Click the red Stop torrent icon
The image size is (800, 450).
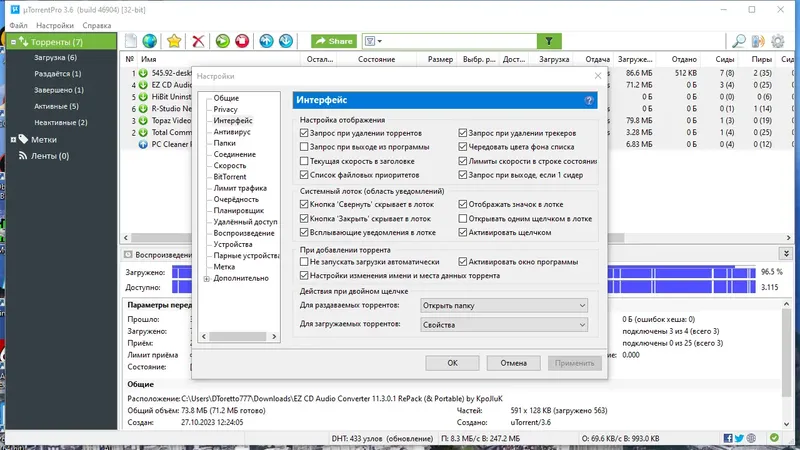tap(242, 41)
